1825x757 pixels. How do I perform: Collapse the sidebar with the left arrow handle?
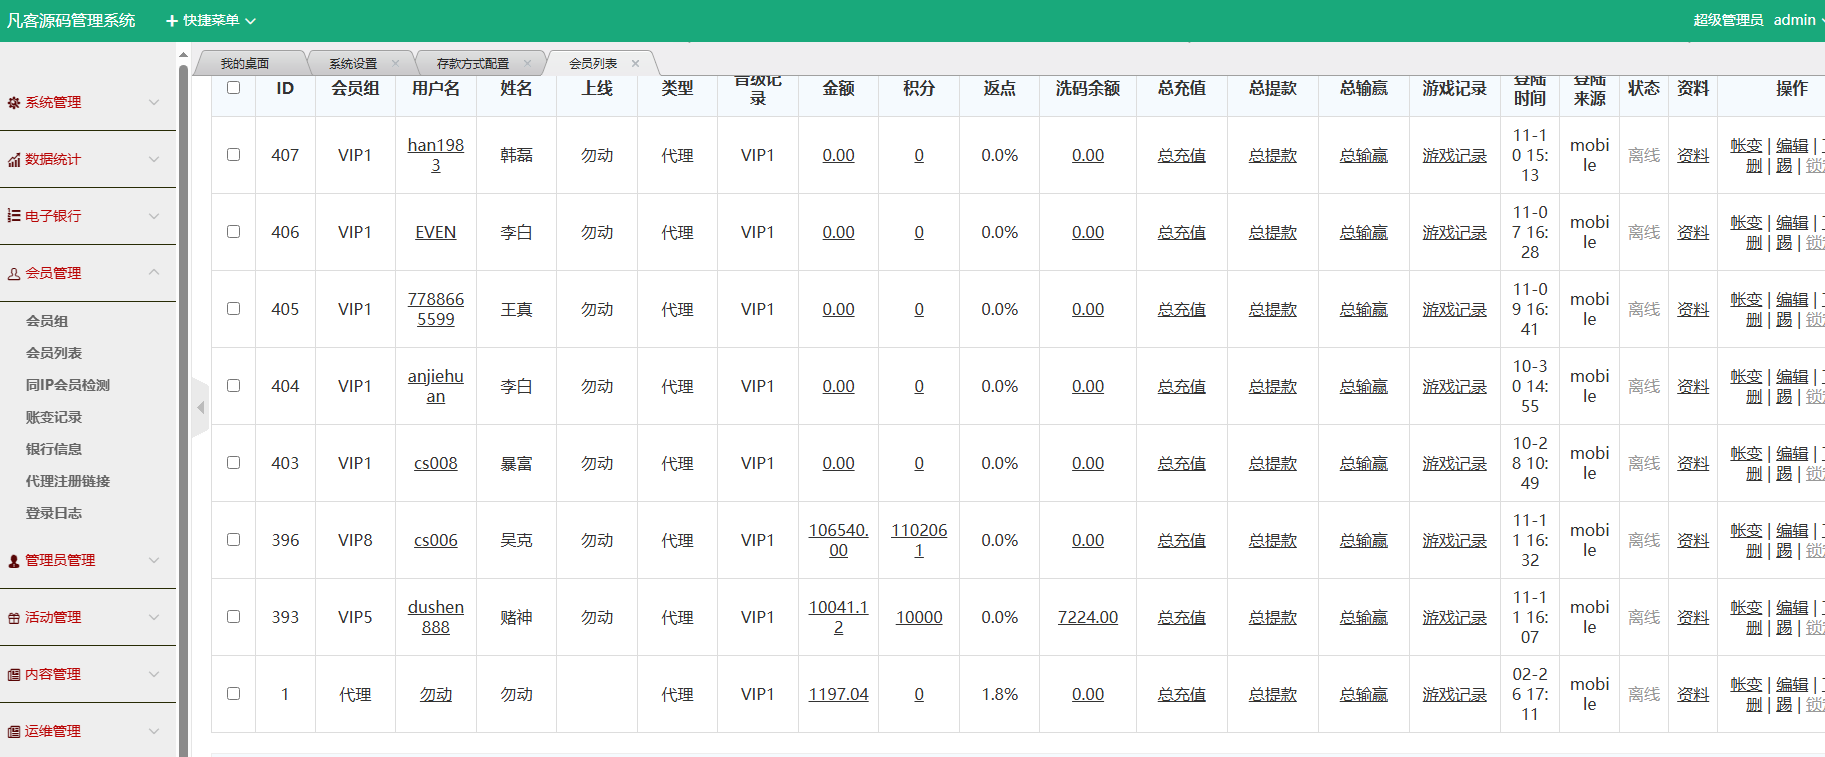[200, 408]
